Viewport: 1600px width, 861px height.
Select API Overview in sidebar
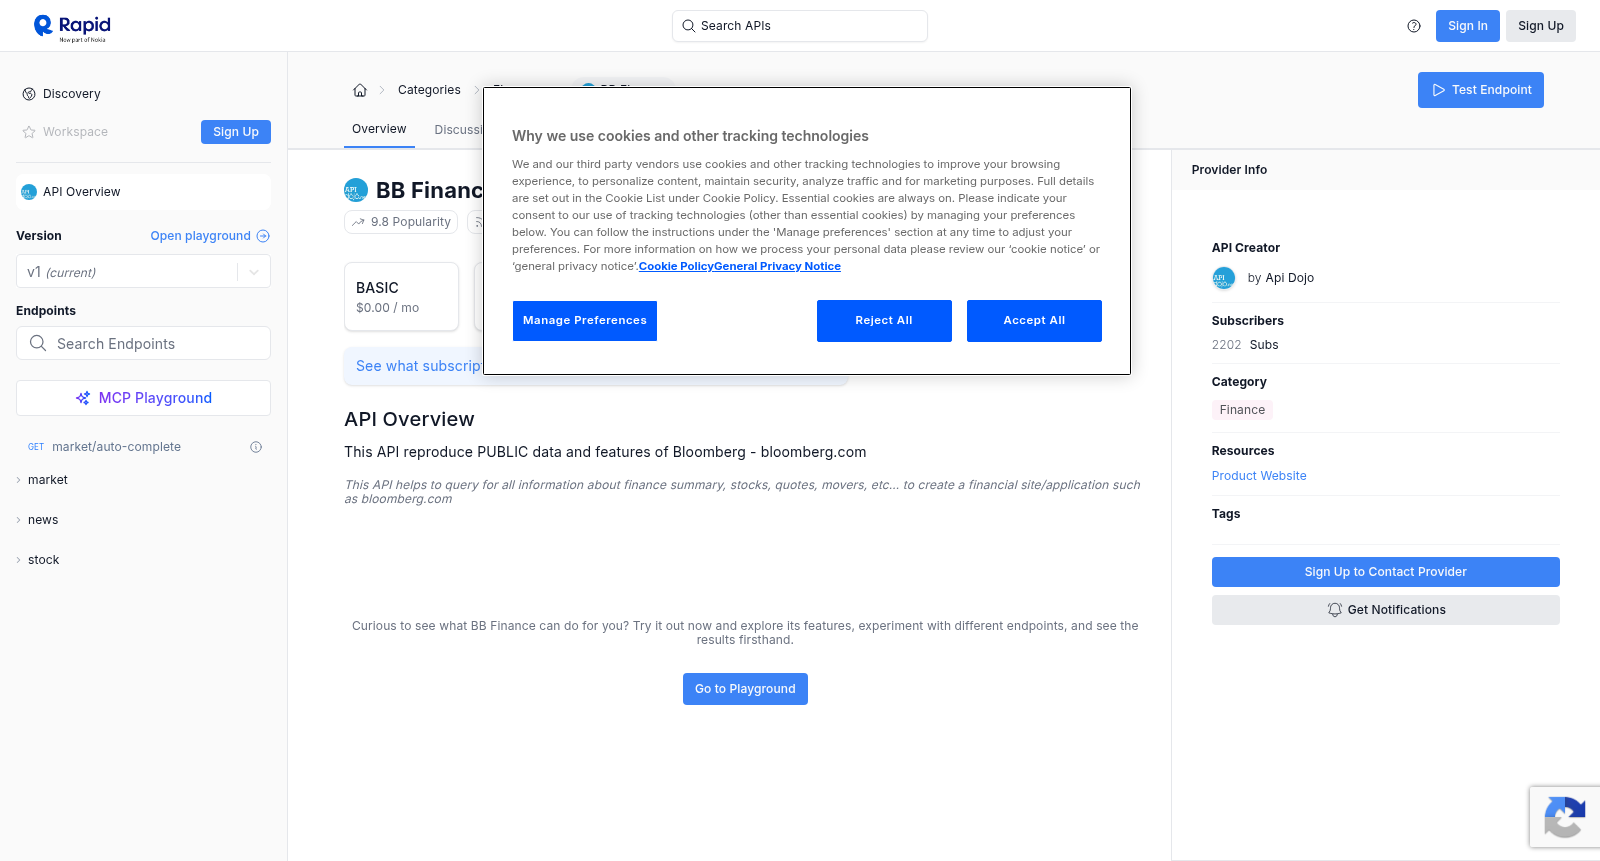[143, 192]
